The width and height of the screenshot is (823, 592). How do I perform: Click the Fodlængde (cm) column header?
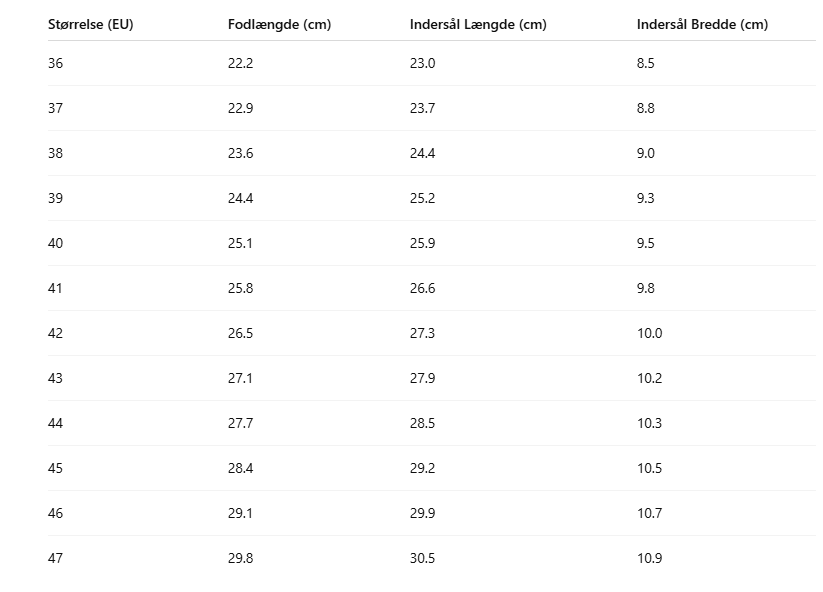pyautogui.click(x=279, y=25)
